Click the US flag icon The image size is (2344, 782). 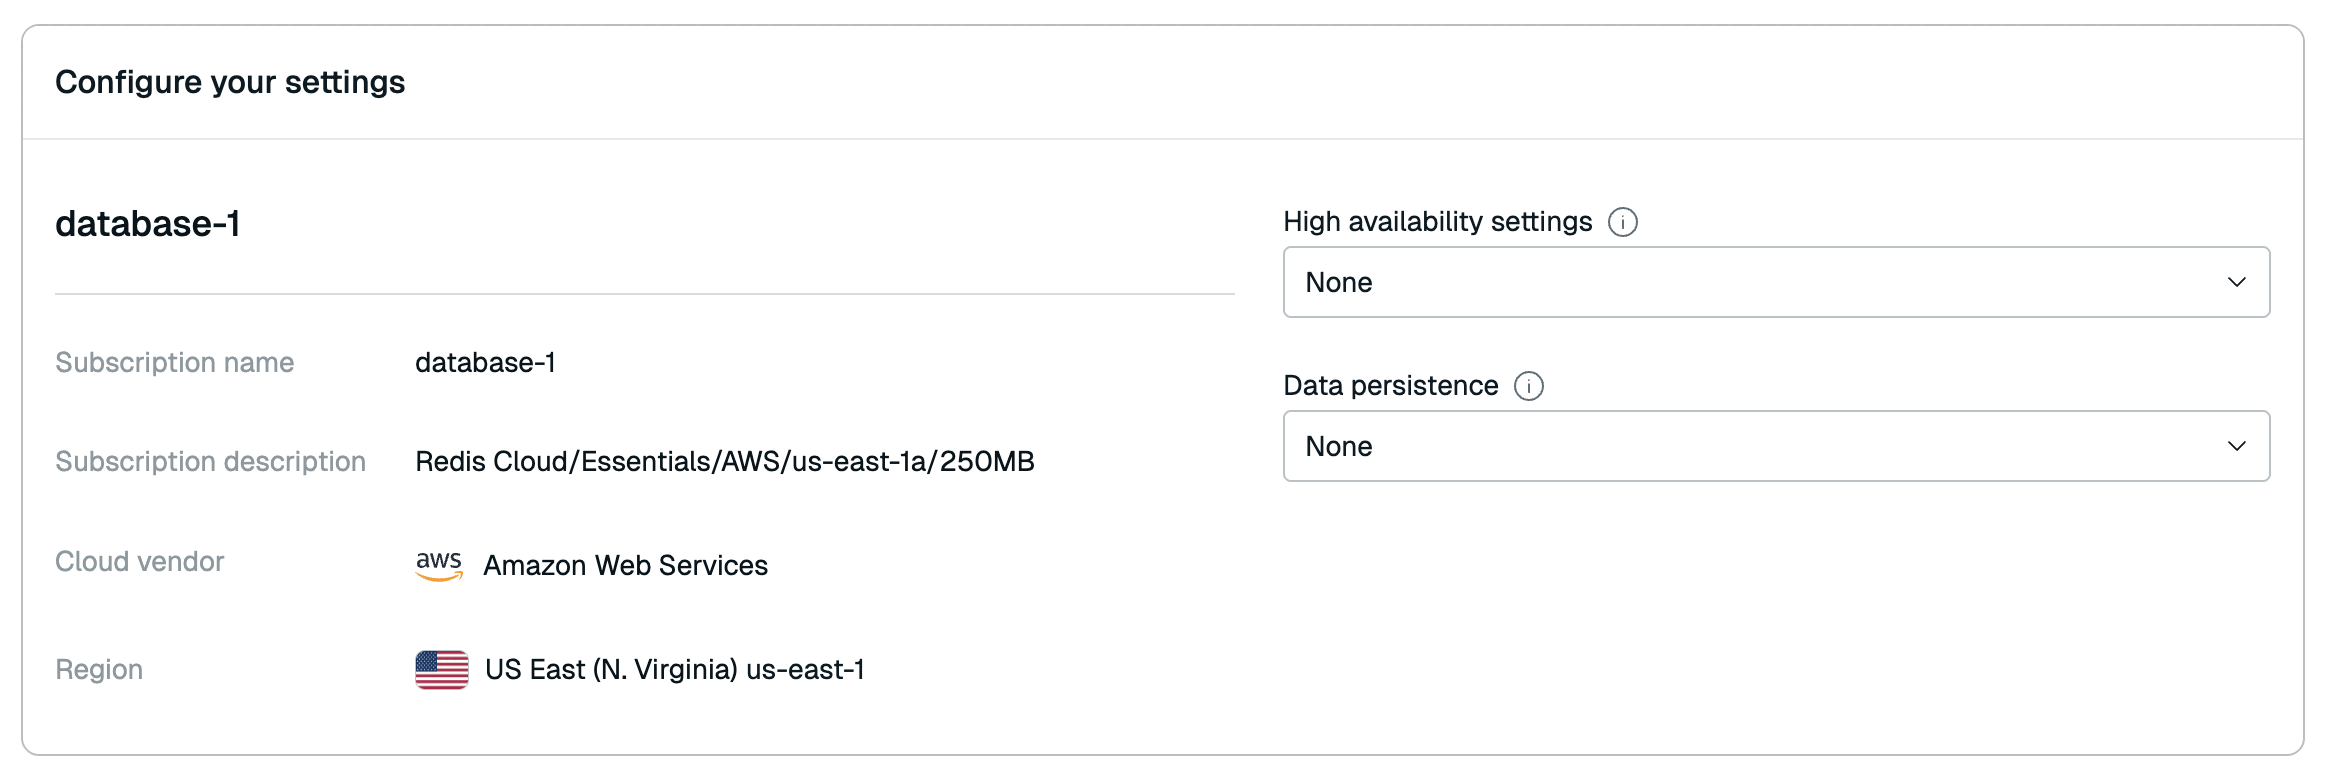[x=442, y=670]
